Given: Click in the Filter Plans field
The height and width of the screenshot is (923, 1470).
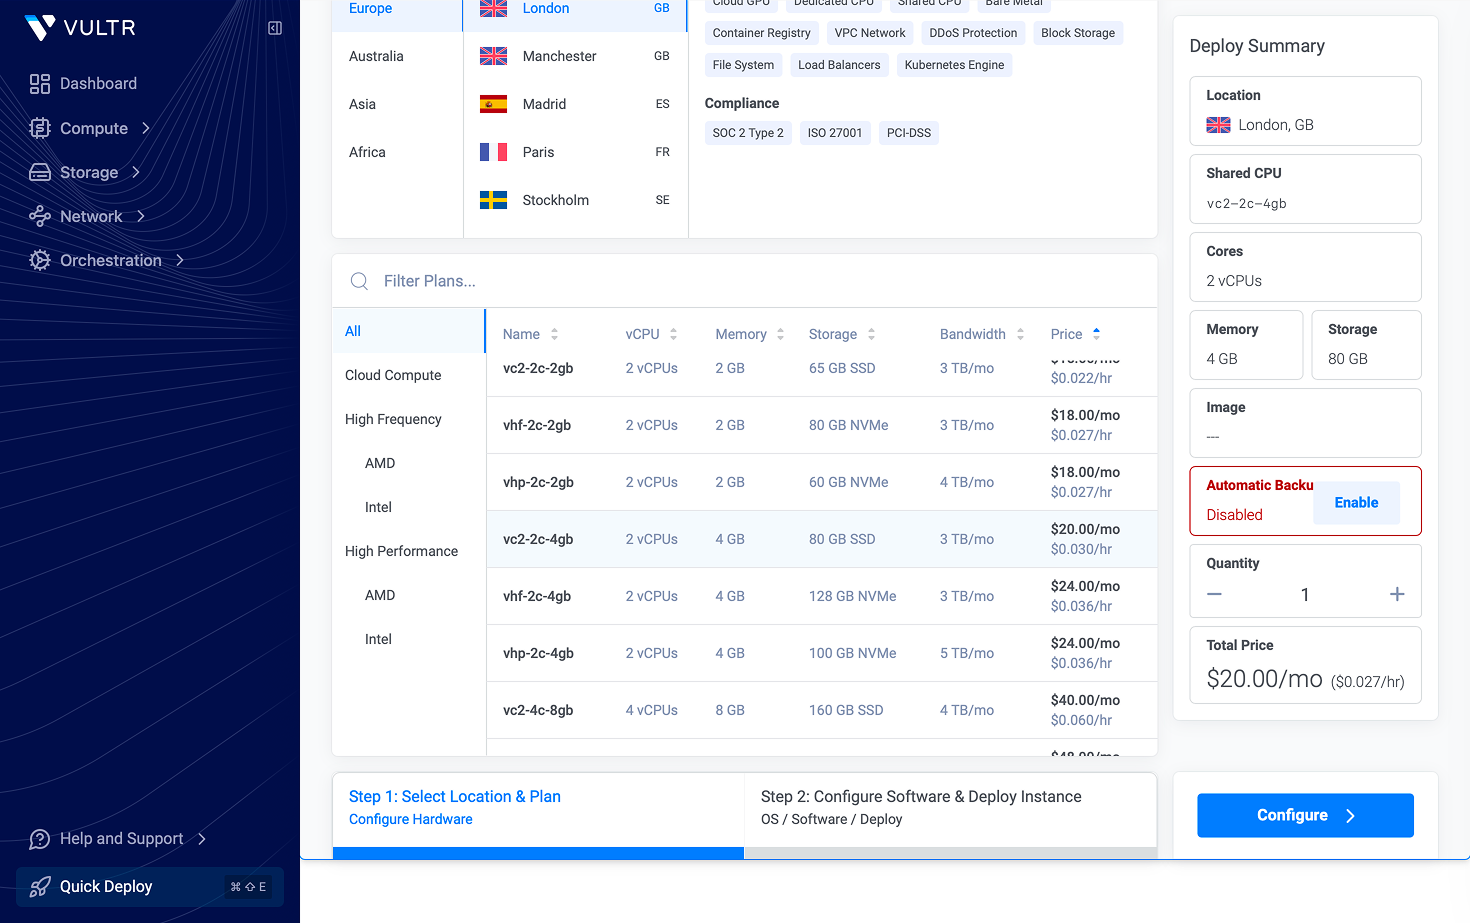Looking at the screenshot, I should tap(744, 281).
